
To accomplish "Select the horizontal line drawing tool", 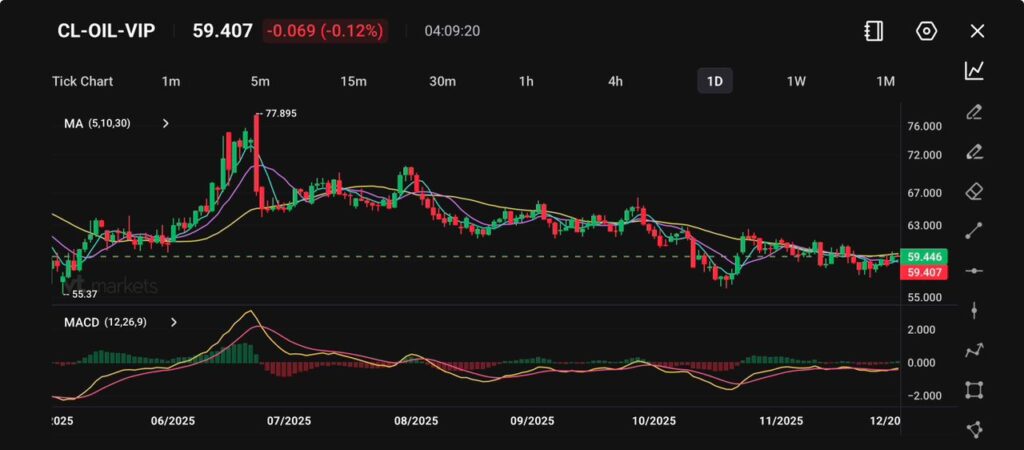I will (x=974, y=271).
